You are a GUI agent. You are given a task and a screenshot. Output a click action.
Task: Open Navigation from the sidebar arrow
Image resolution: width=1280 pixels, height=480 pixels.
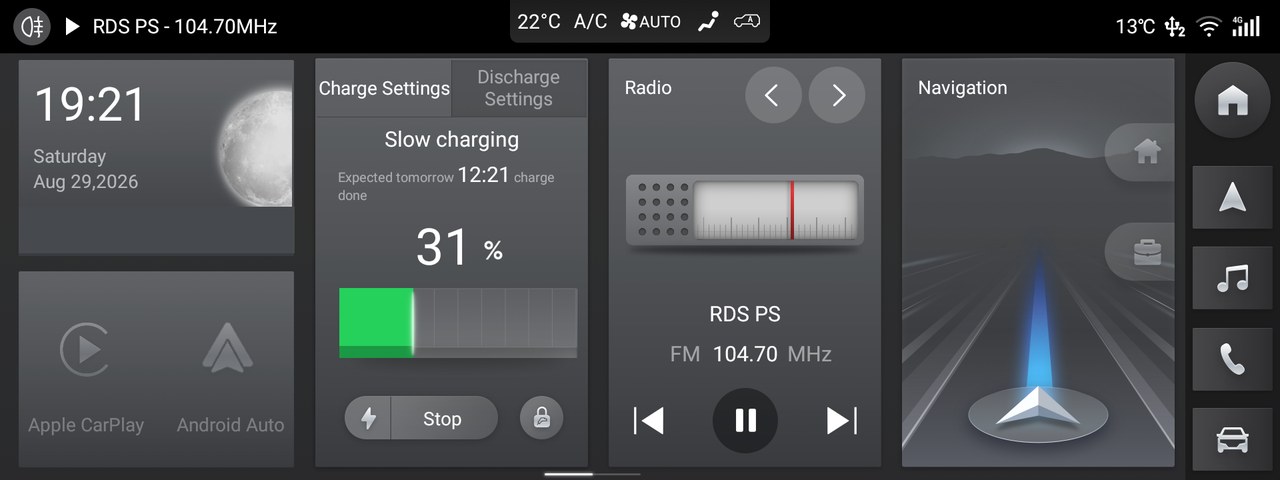click(x=1232, y=198)
